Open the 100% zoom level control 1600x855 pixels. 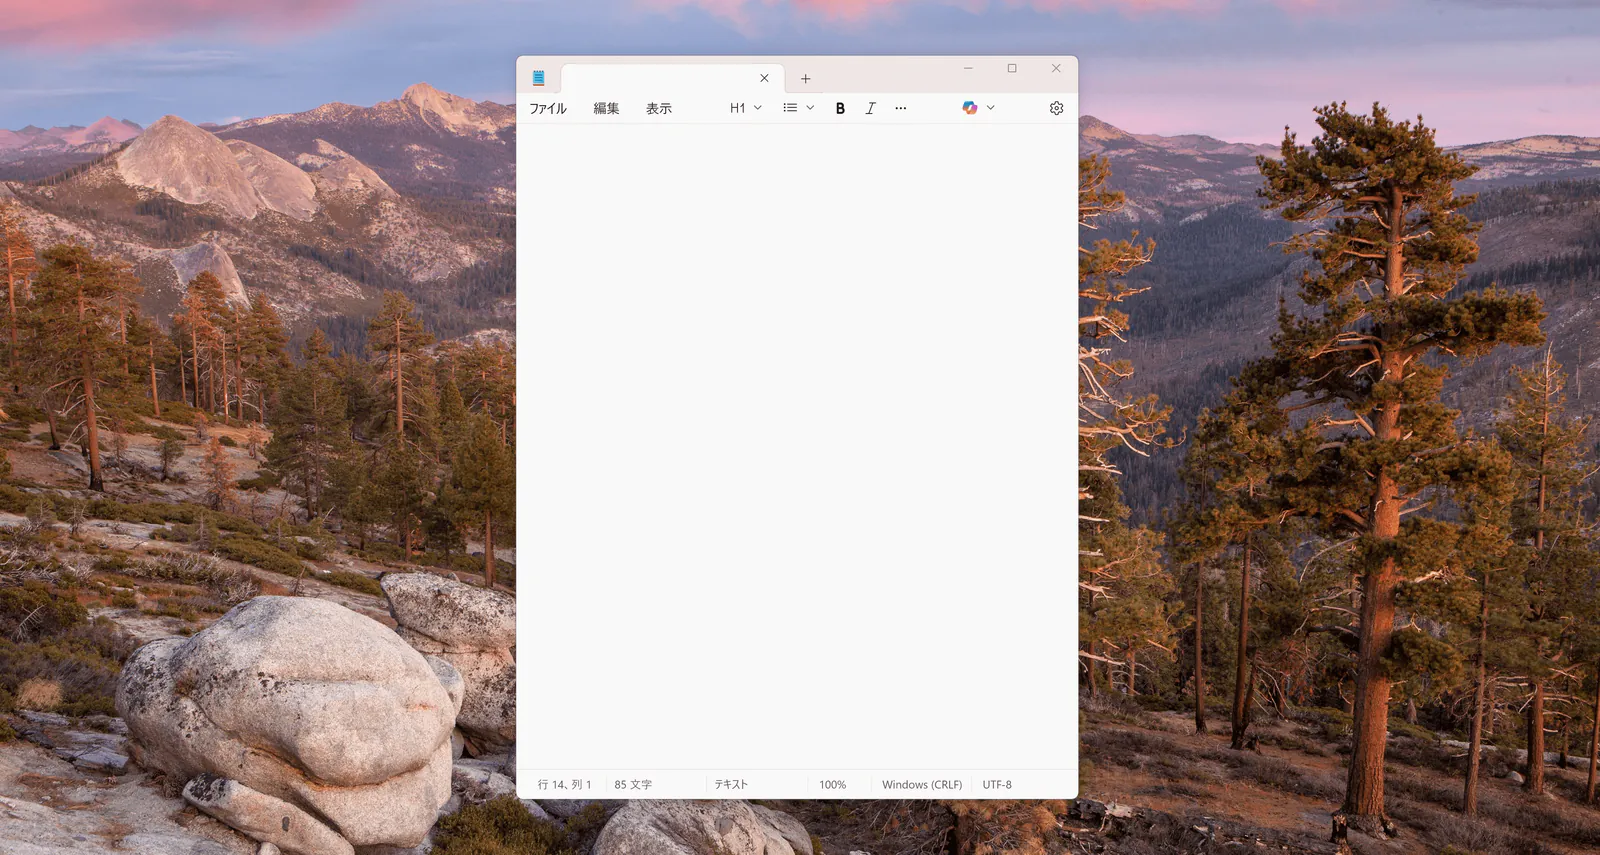(832, 785)
